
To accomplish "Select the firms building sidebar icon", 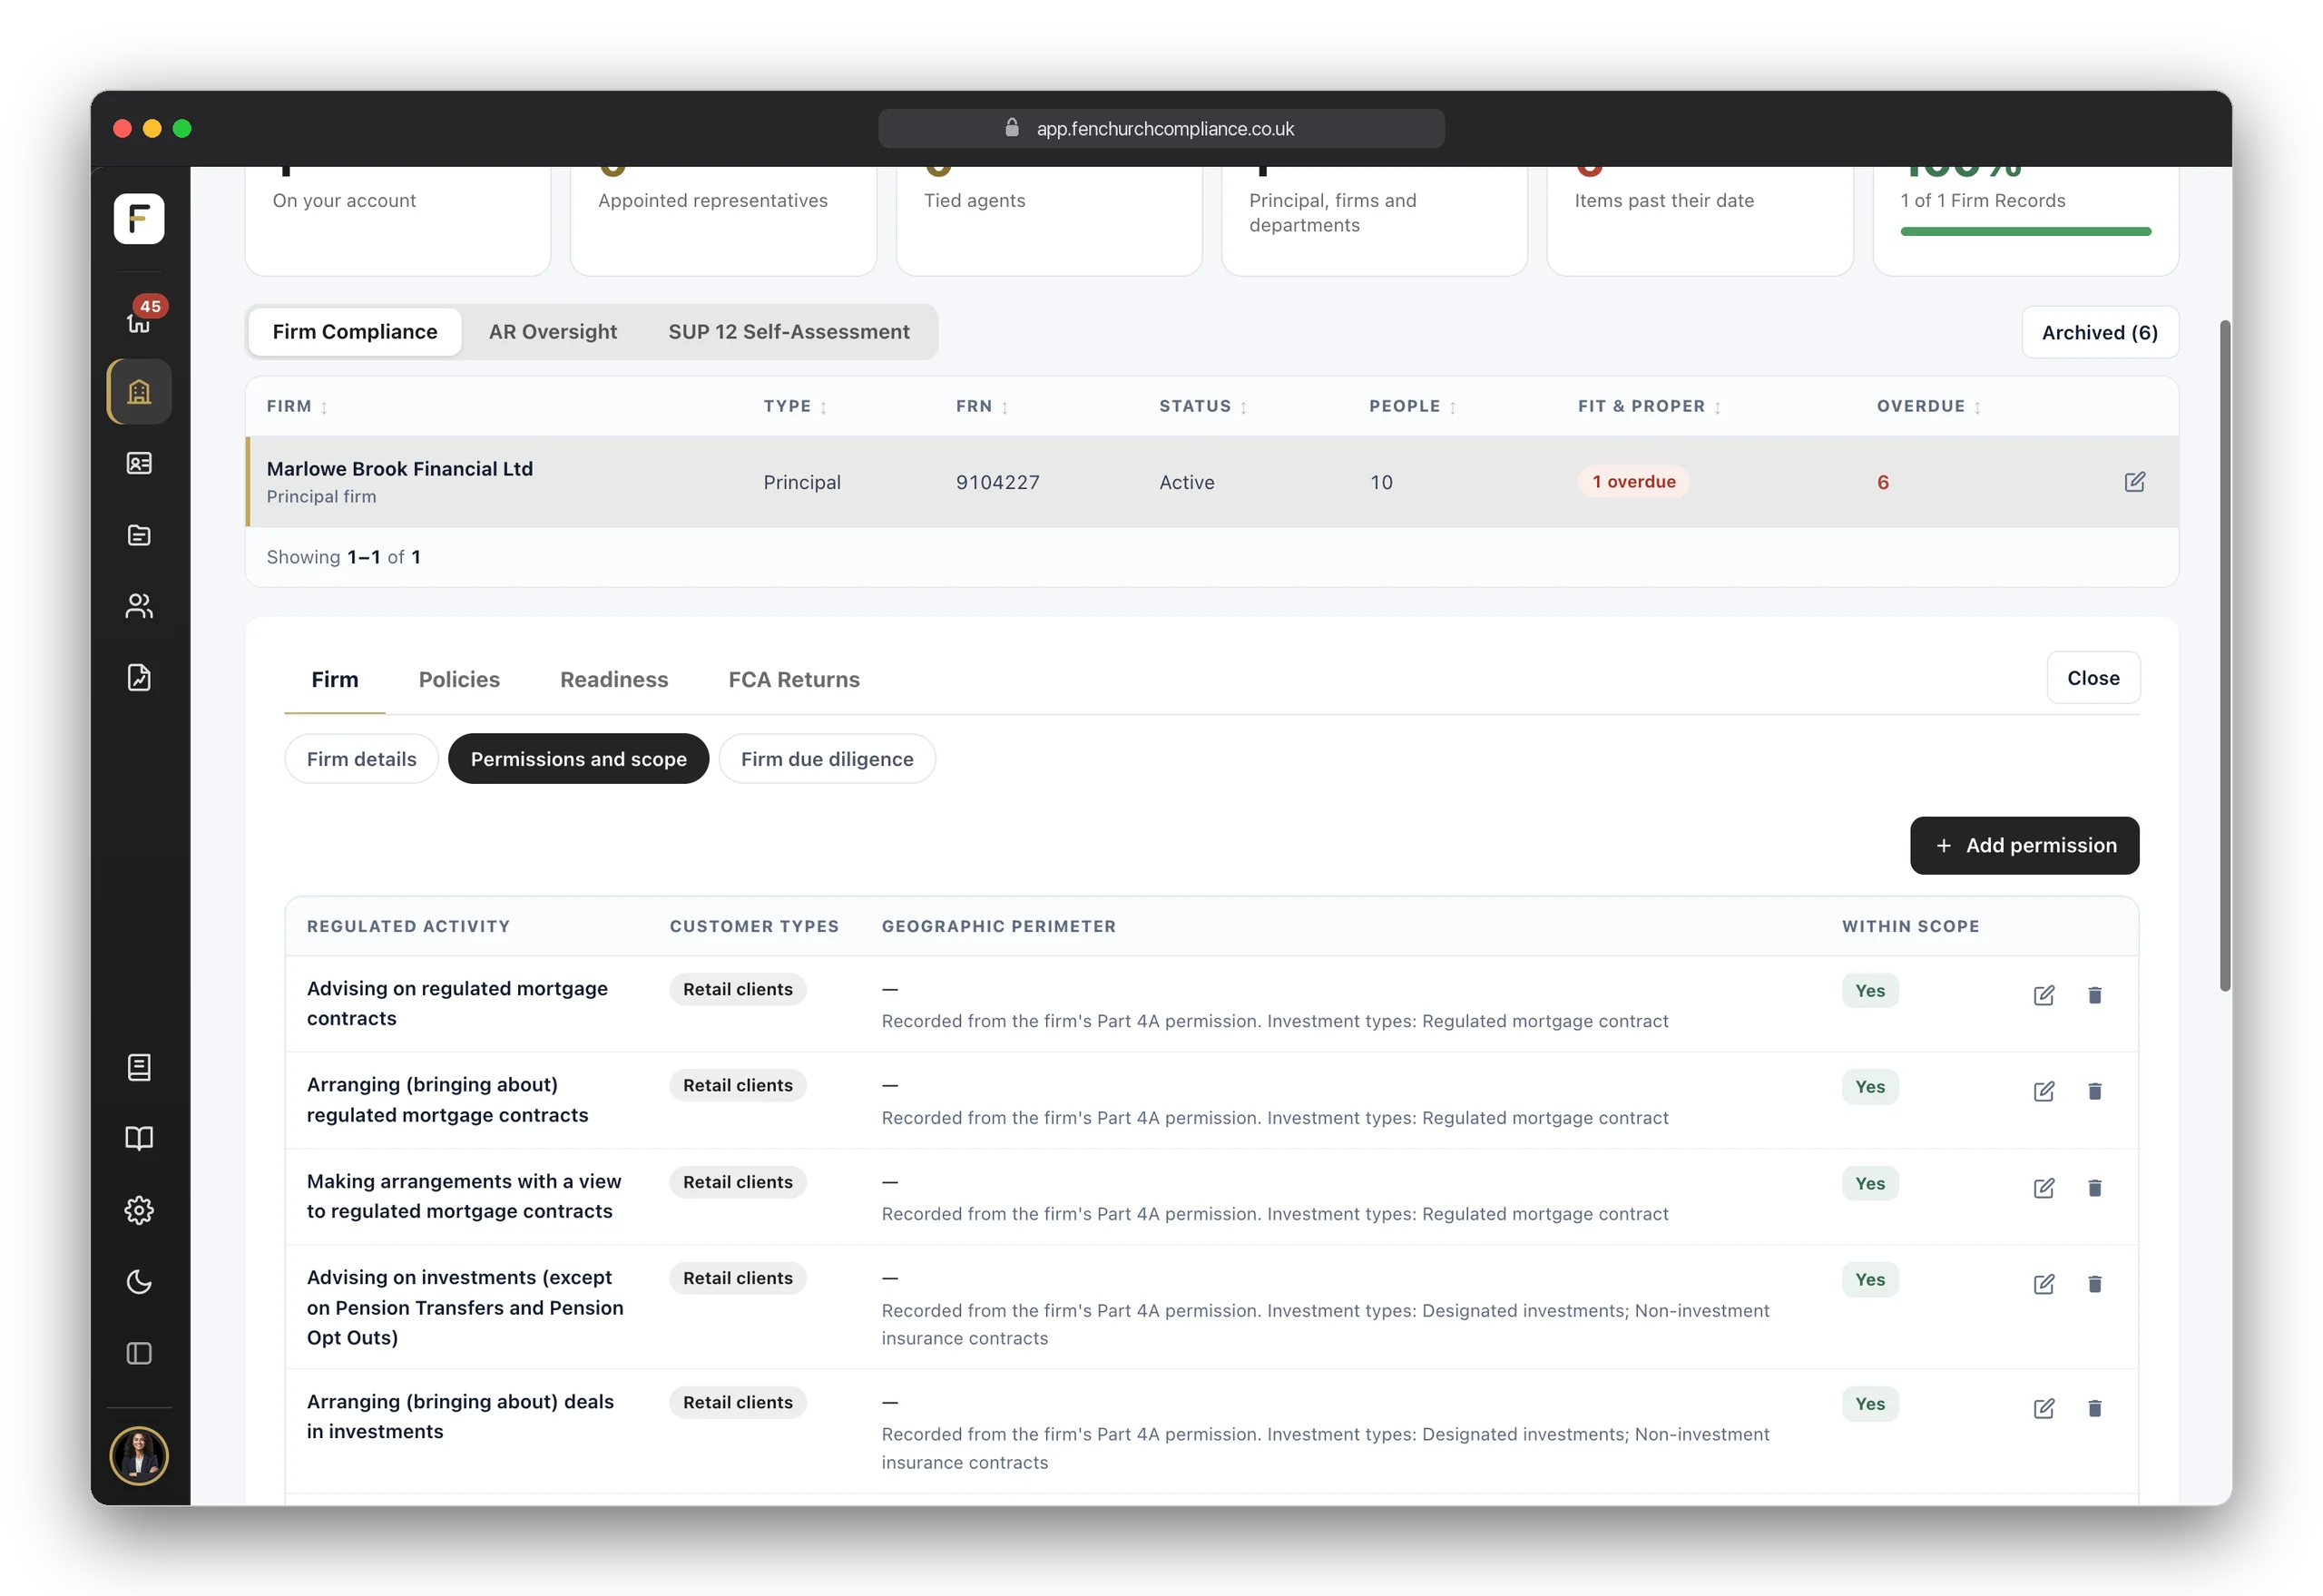I will (x=139, y=391).
